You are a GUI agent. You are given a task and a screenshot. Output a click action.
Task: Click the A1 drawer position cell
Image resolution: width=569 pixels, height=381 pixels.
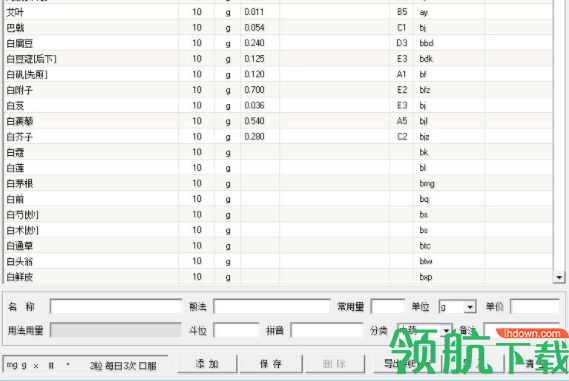pos(401,74)
